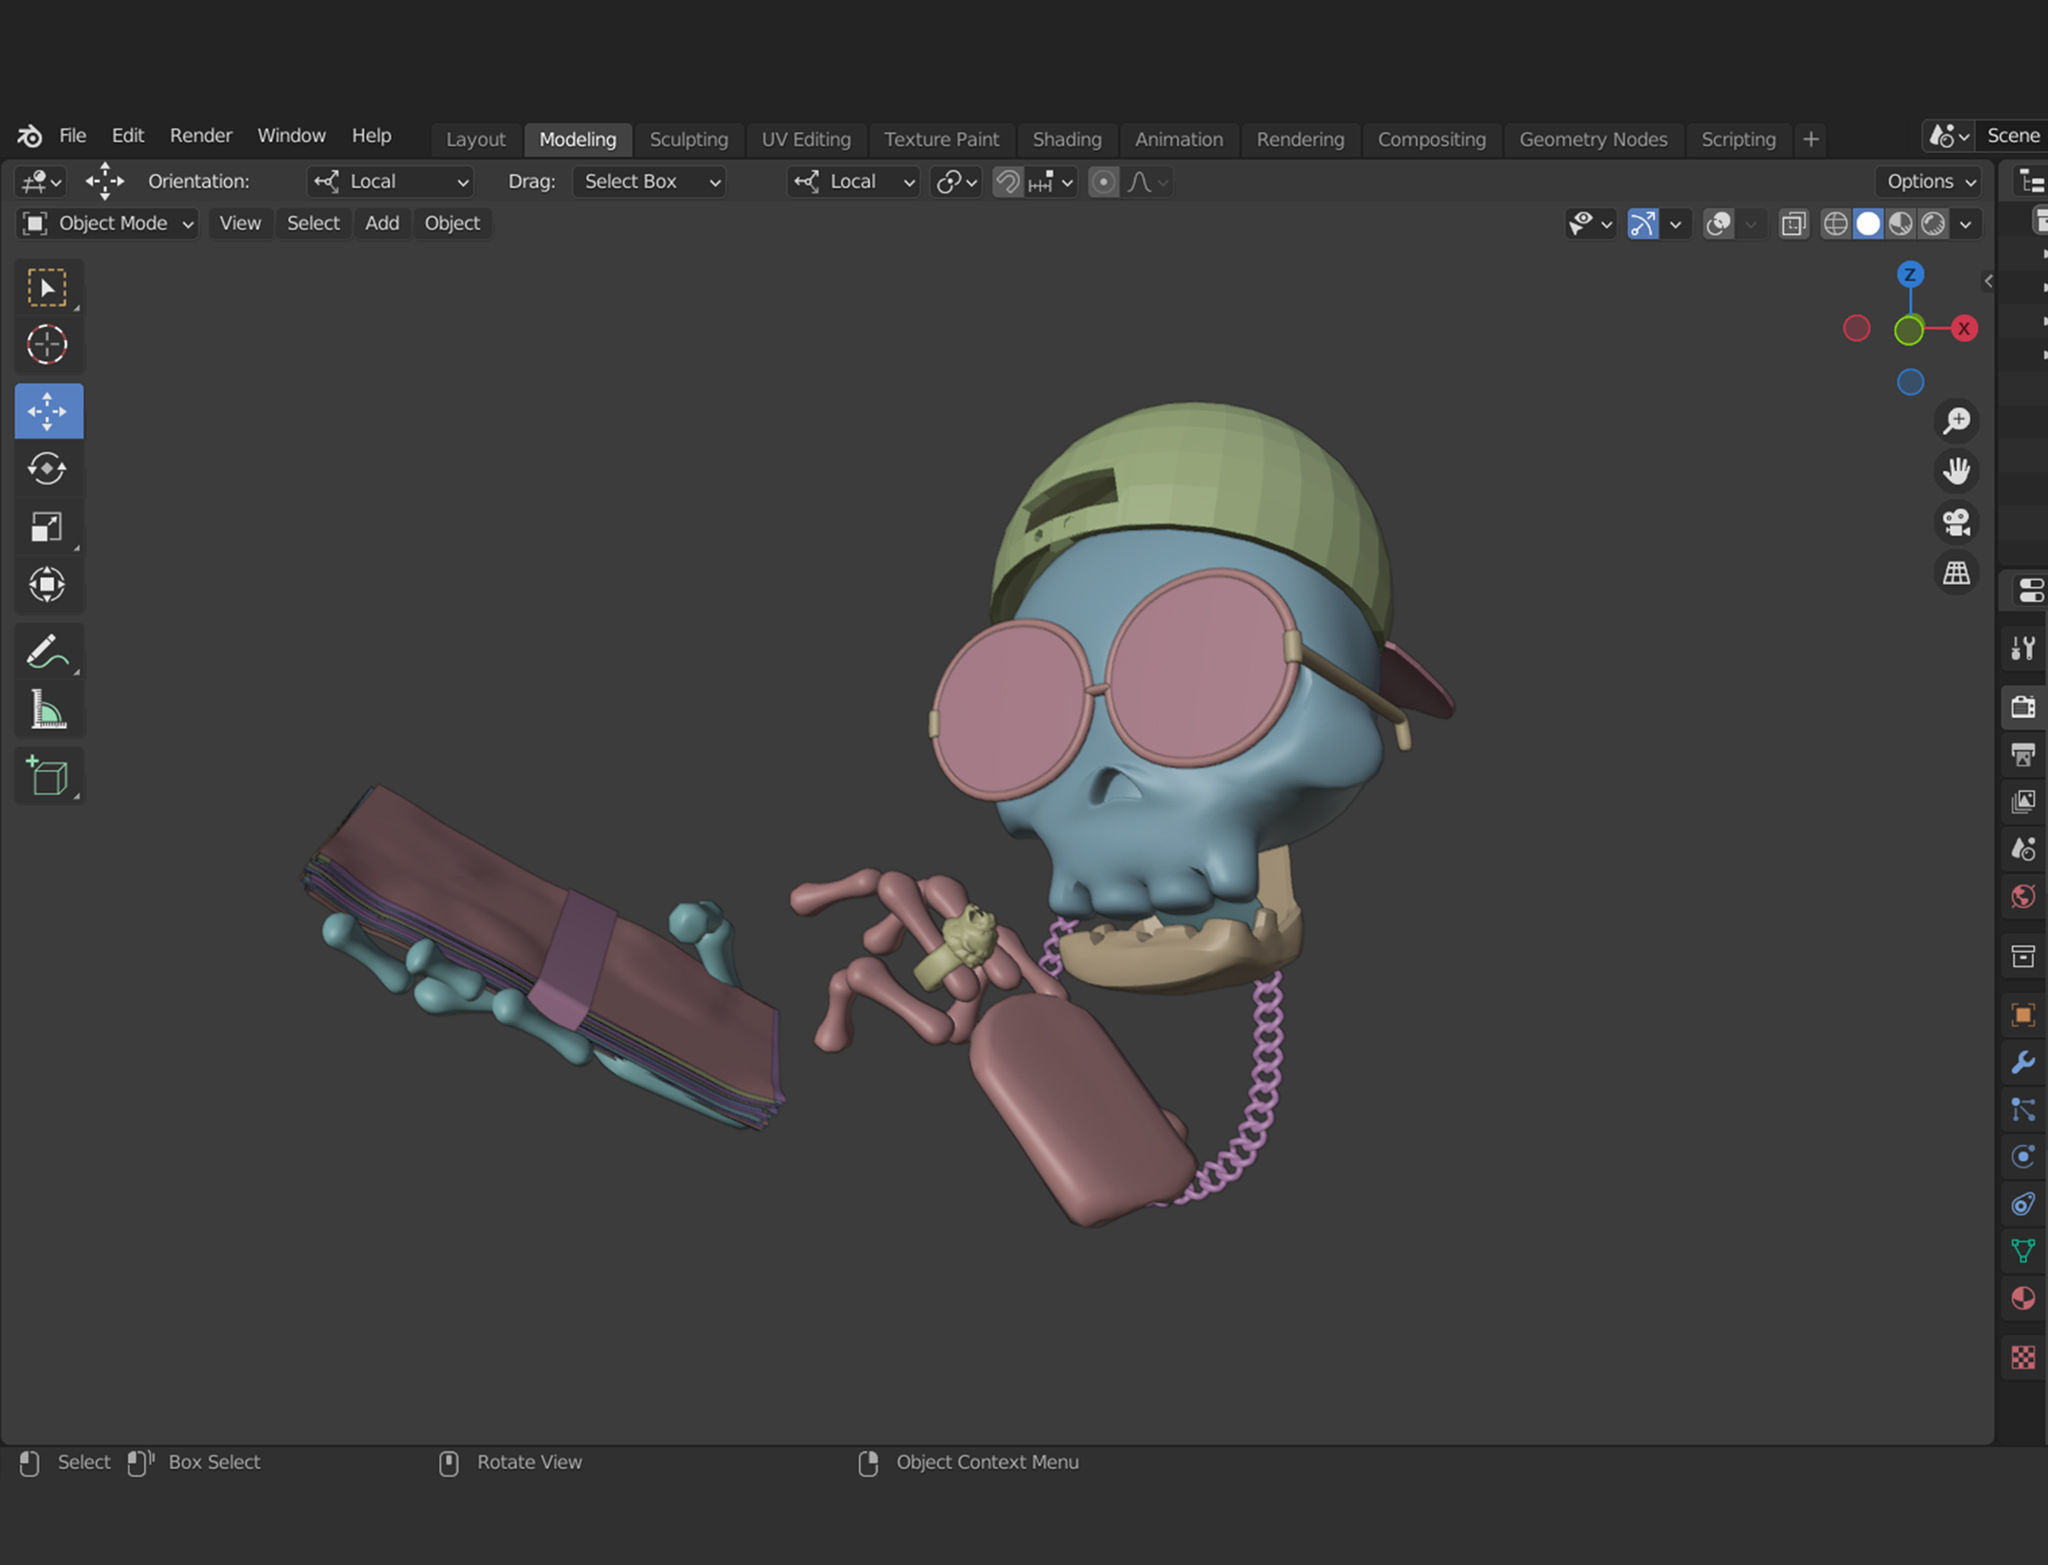The image size is (2048, 1565).
Task: Switch to material preview shading
Action: pos(1901,224)
